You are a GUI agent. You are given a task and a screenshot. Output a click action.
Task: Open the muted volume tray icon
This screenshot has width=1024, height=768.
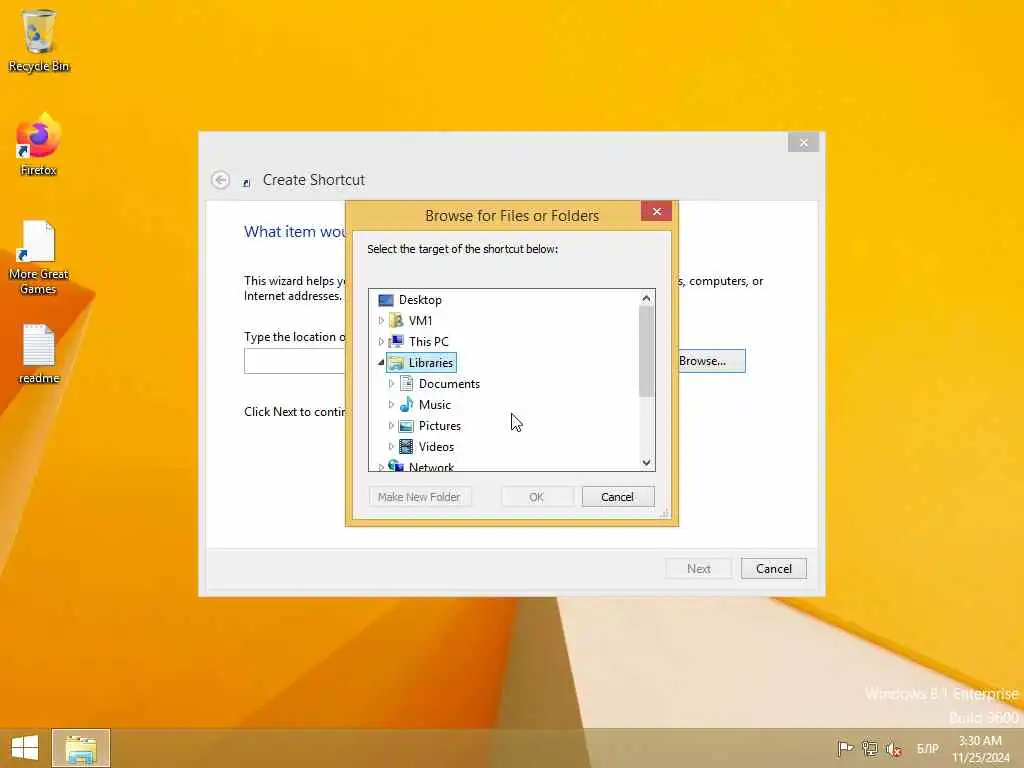click(893, 748)
